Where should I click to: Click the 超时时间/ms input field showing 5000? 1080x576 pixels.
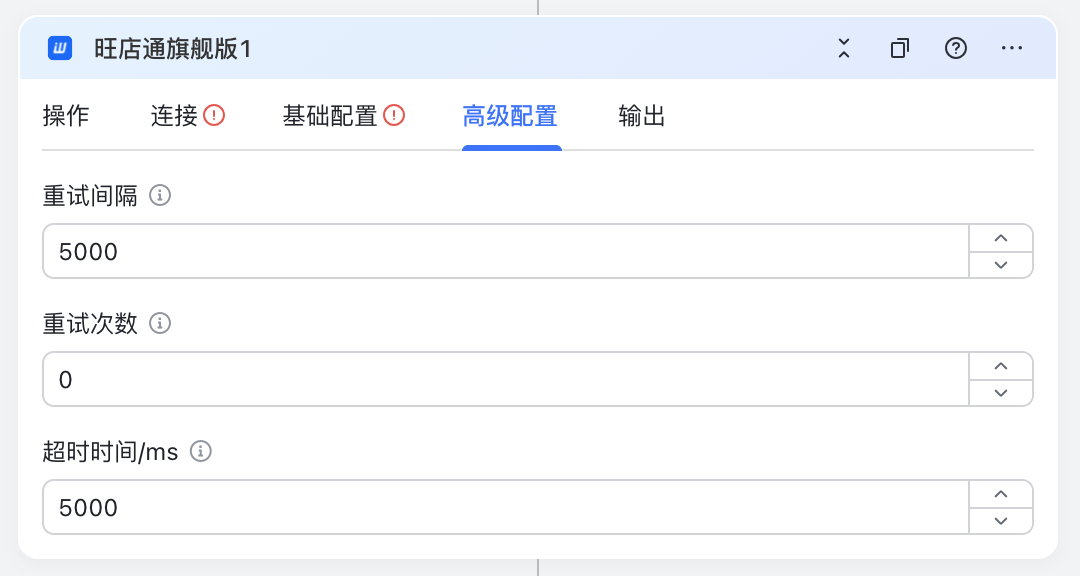tap(506, 507)
